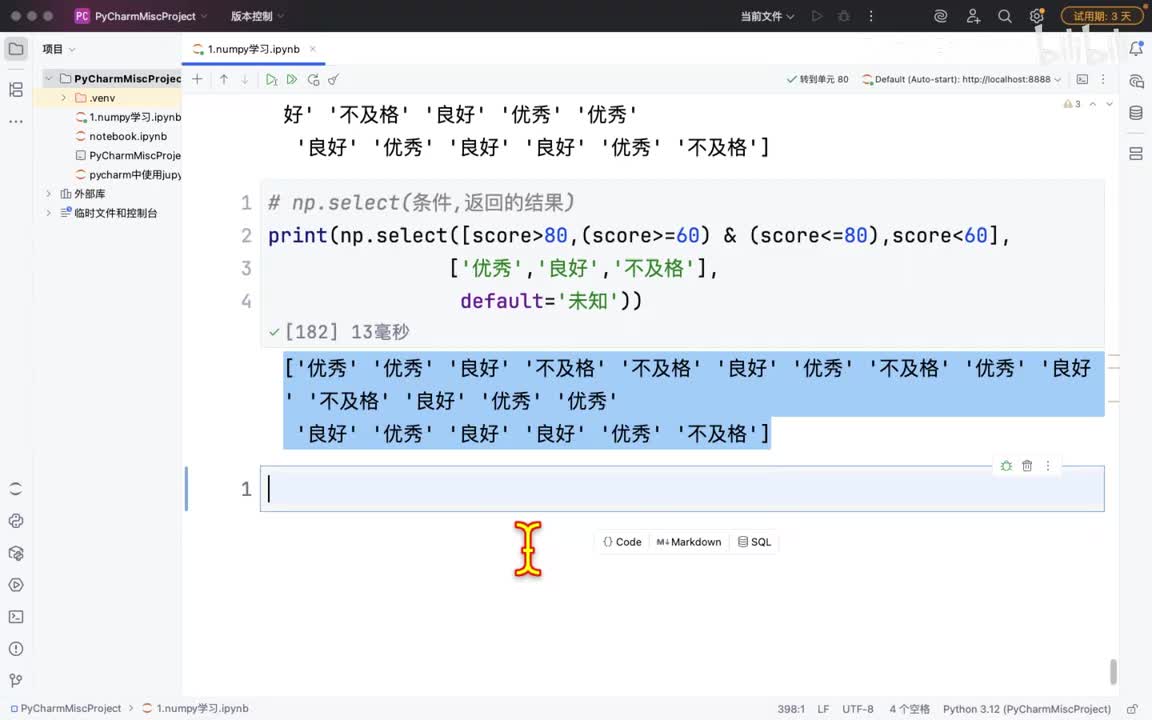Click 转到单元 80 link in toolbar

tap(817, 79)
